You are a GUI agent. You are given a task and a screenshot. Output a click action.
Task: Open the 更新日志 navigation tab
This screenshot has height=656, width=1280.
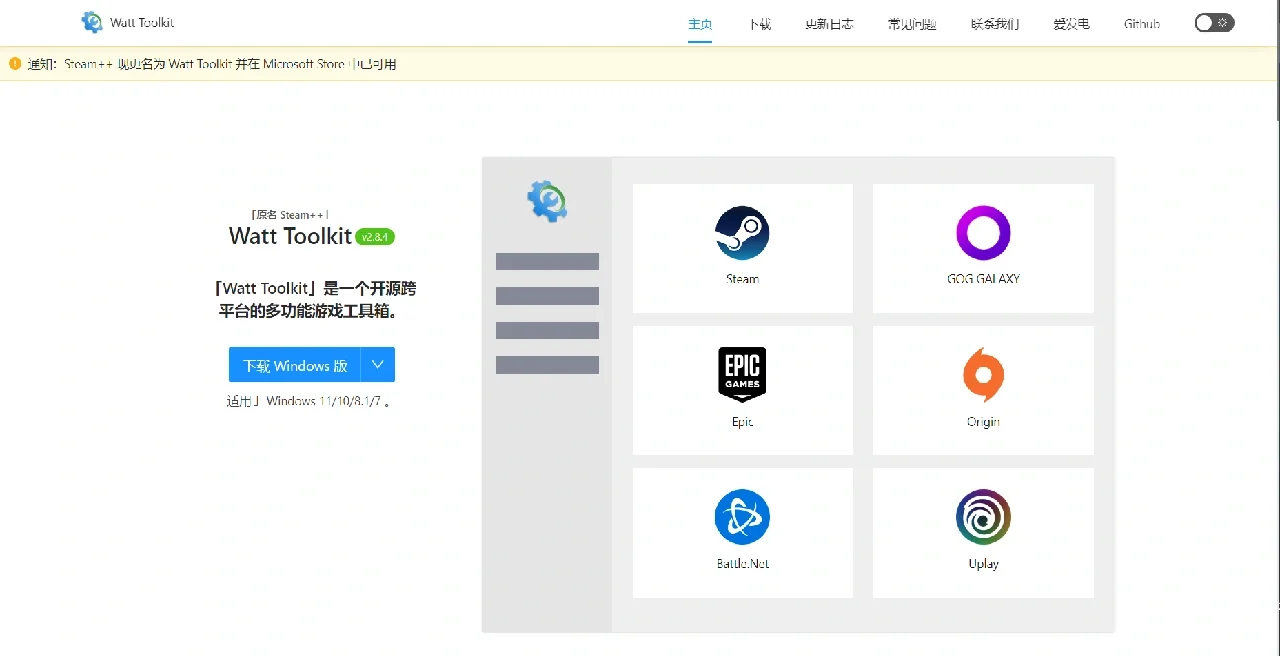[x=829, y=24]
